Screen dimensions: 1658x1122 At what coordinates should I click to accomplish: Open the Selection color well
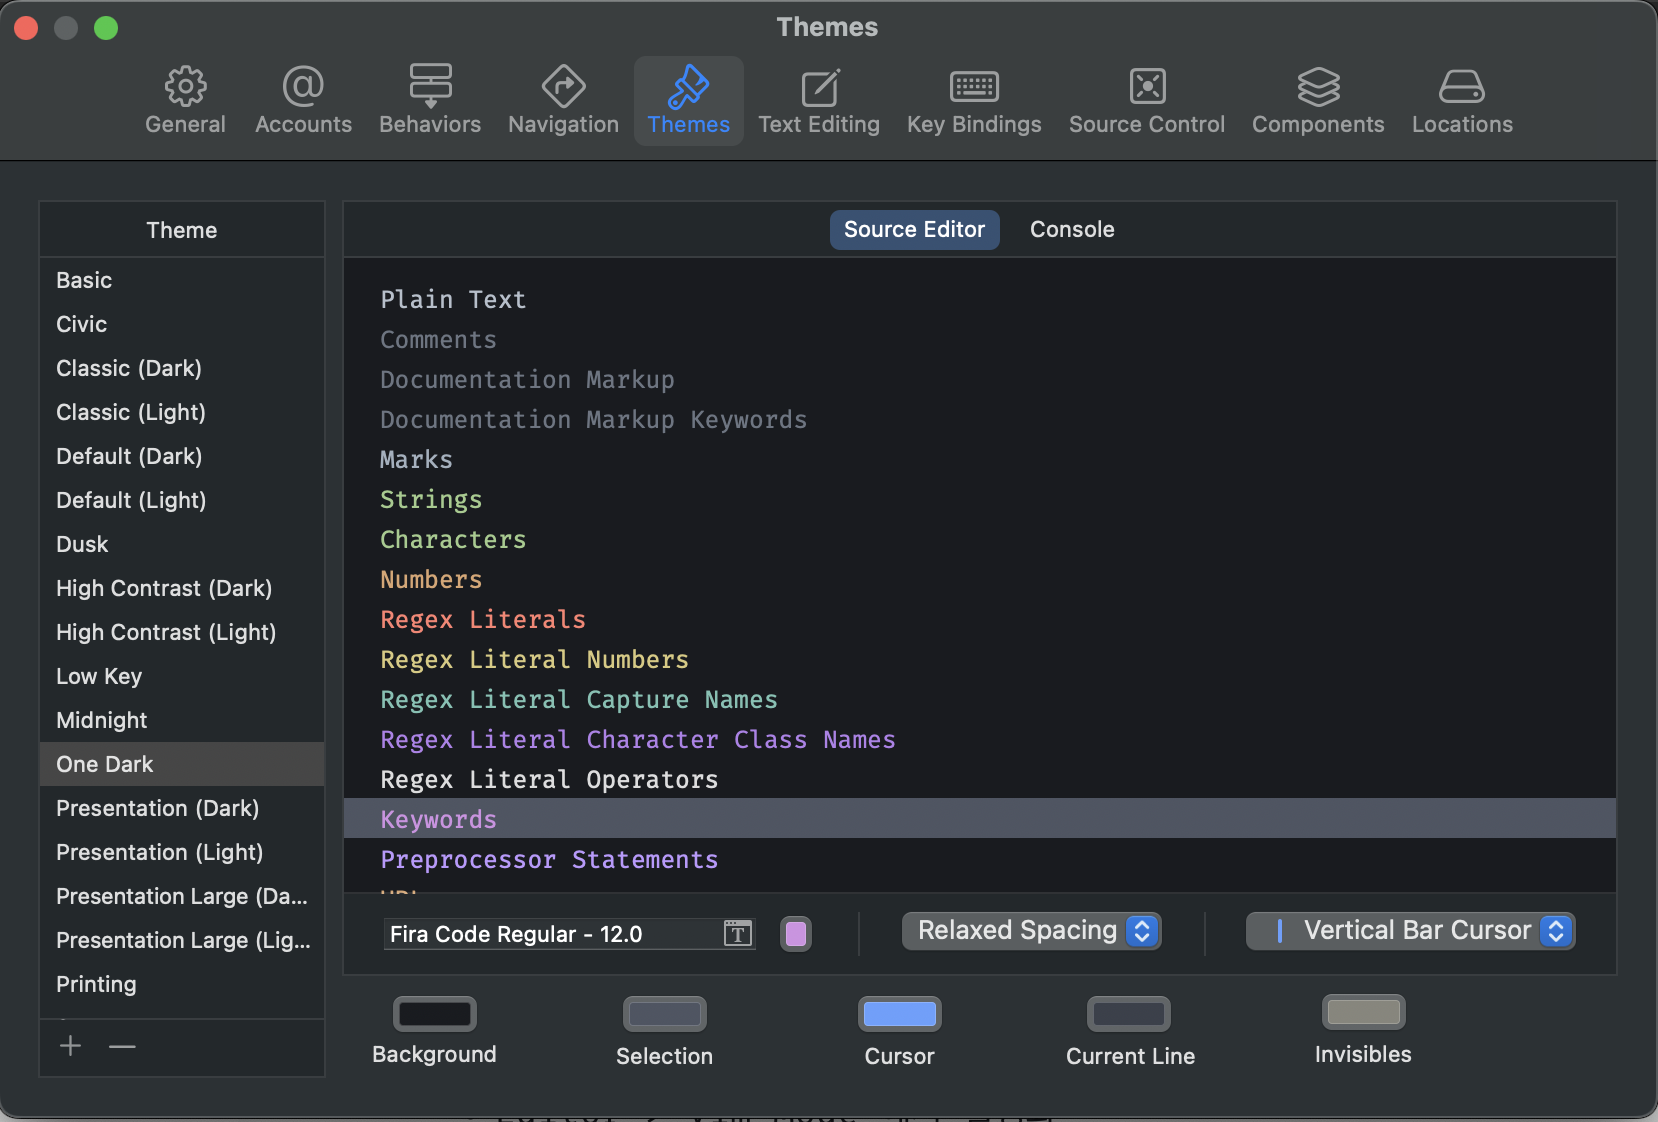point(664,1014)
